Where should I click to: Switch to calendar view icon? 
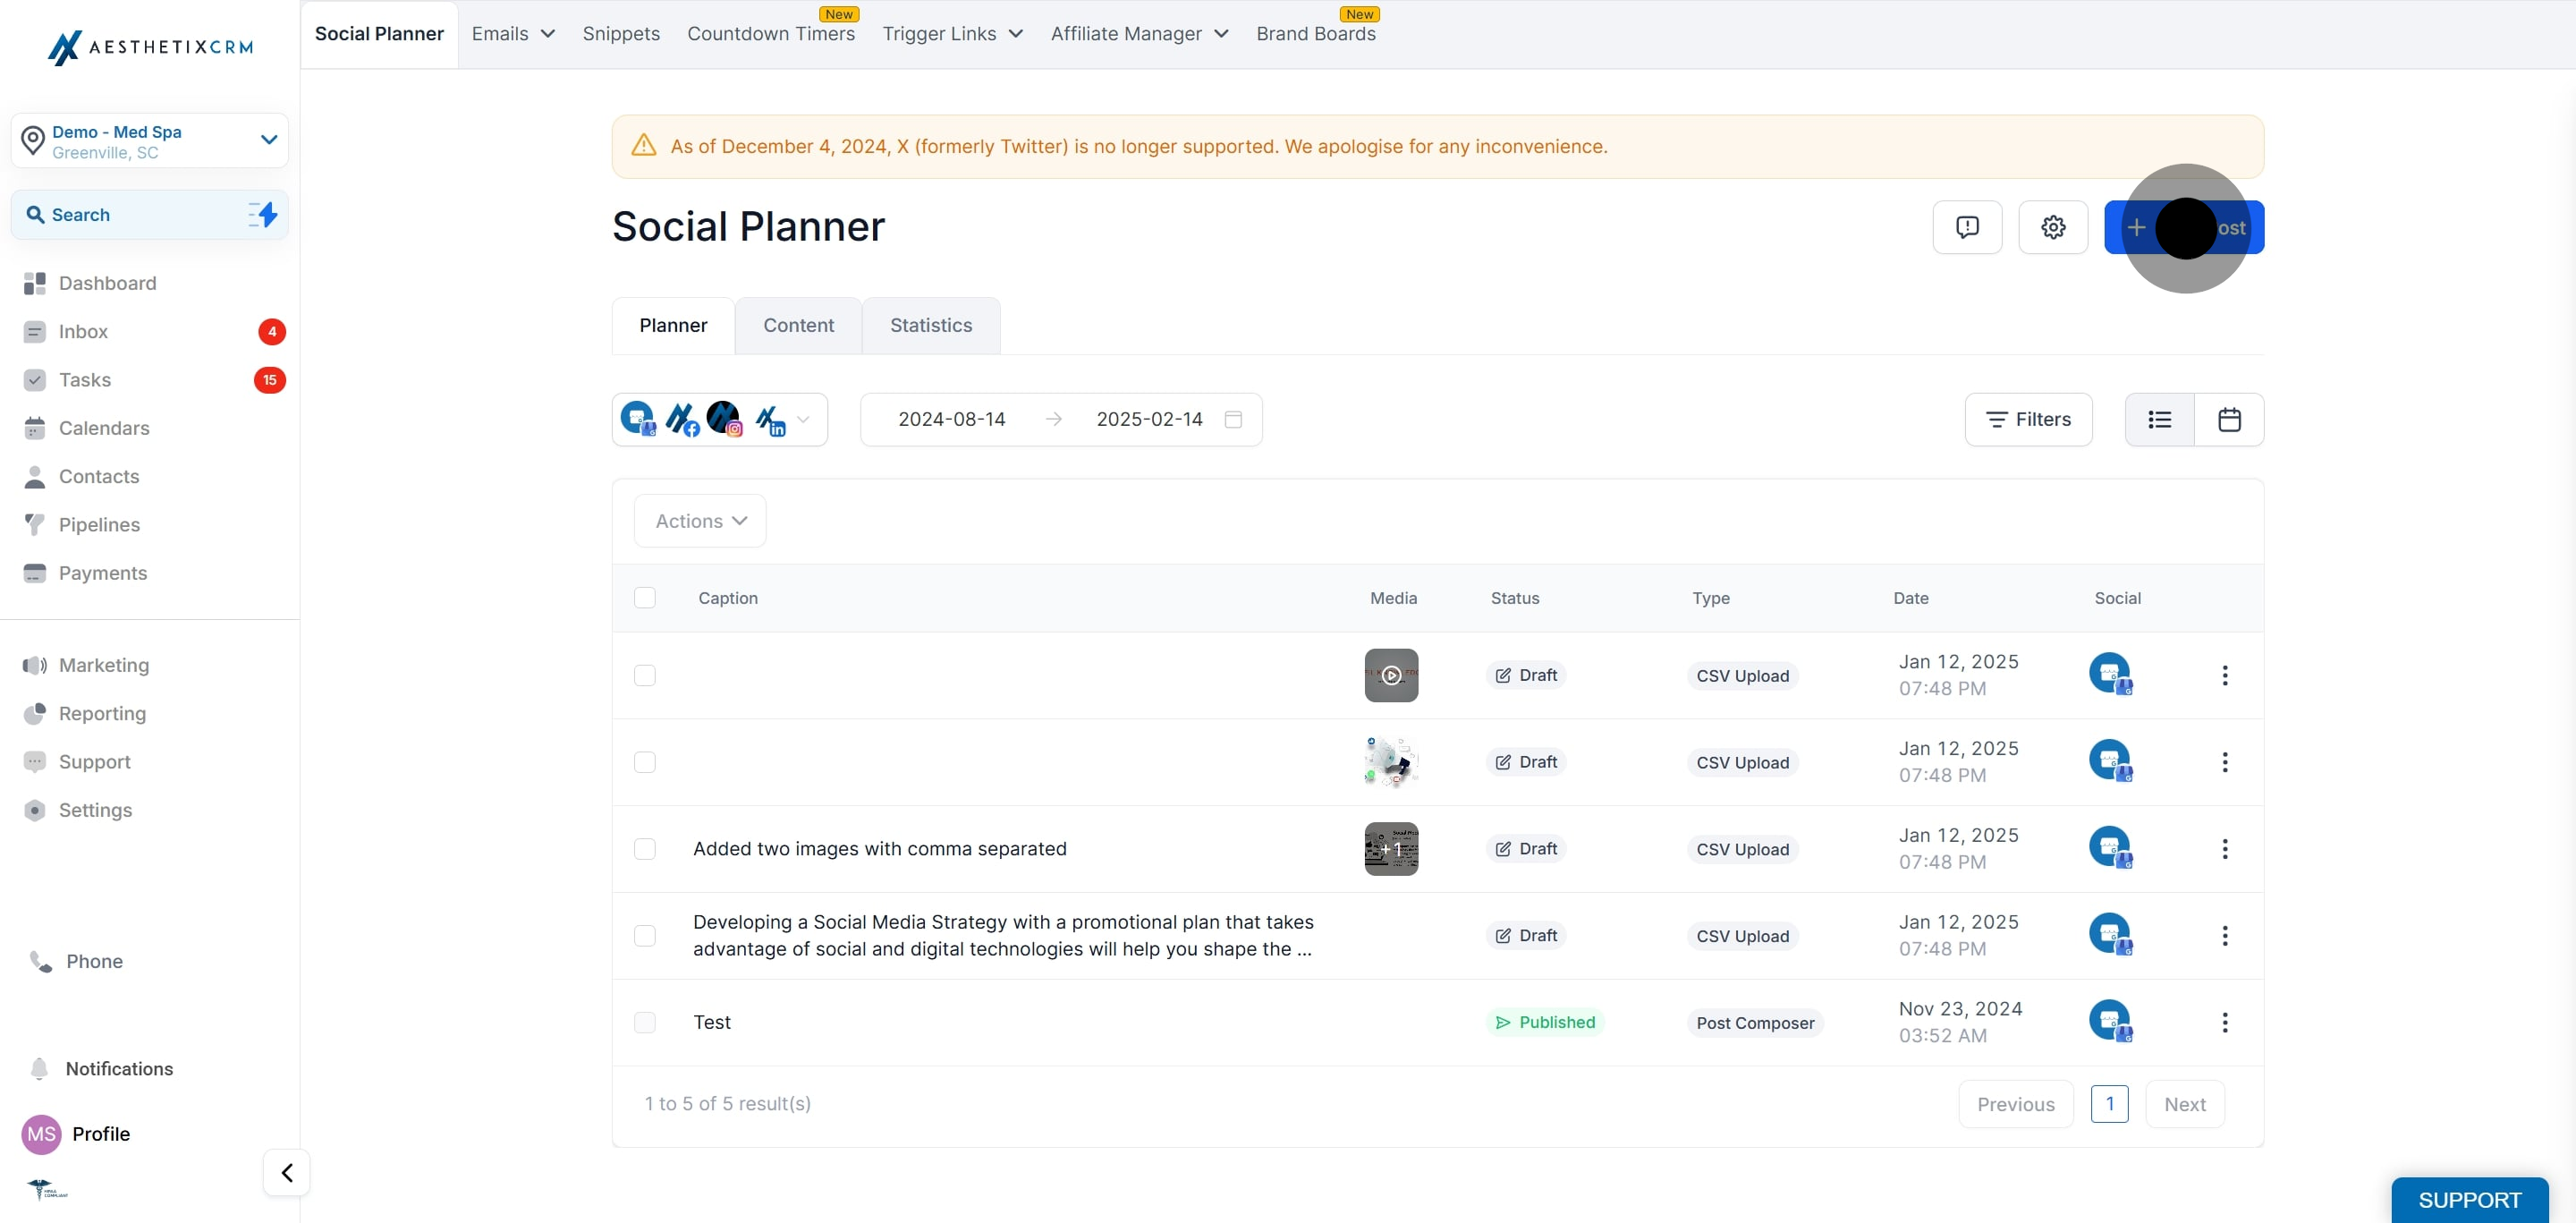click(2228, 420)
